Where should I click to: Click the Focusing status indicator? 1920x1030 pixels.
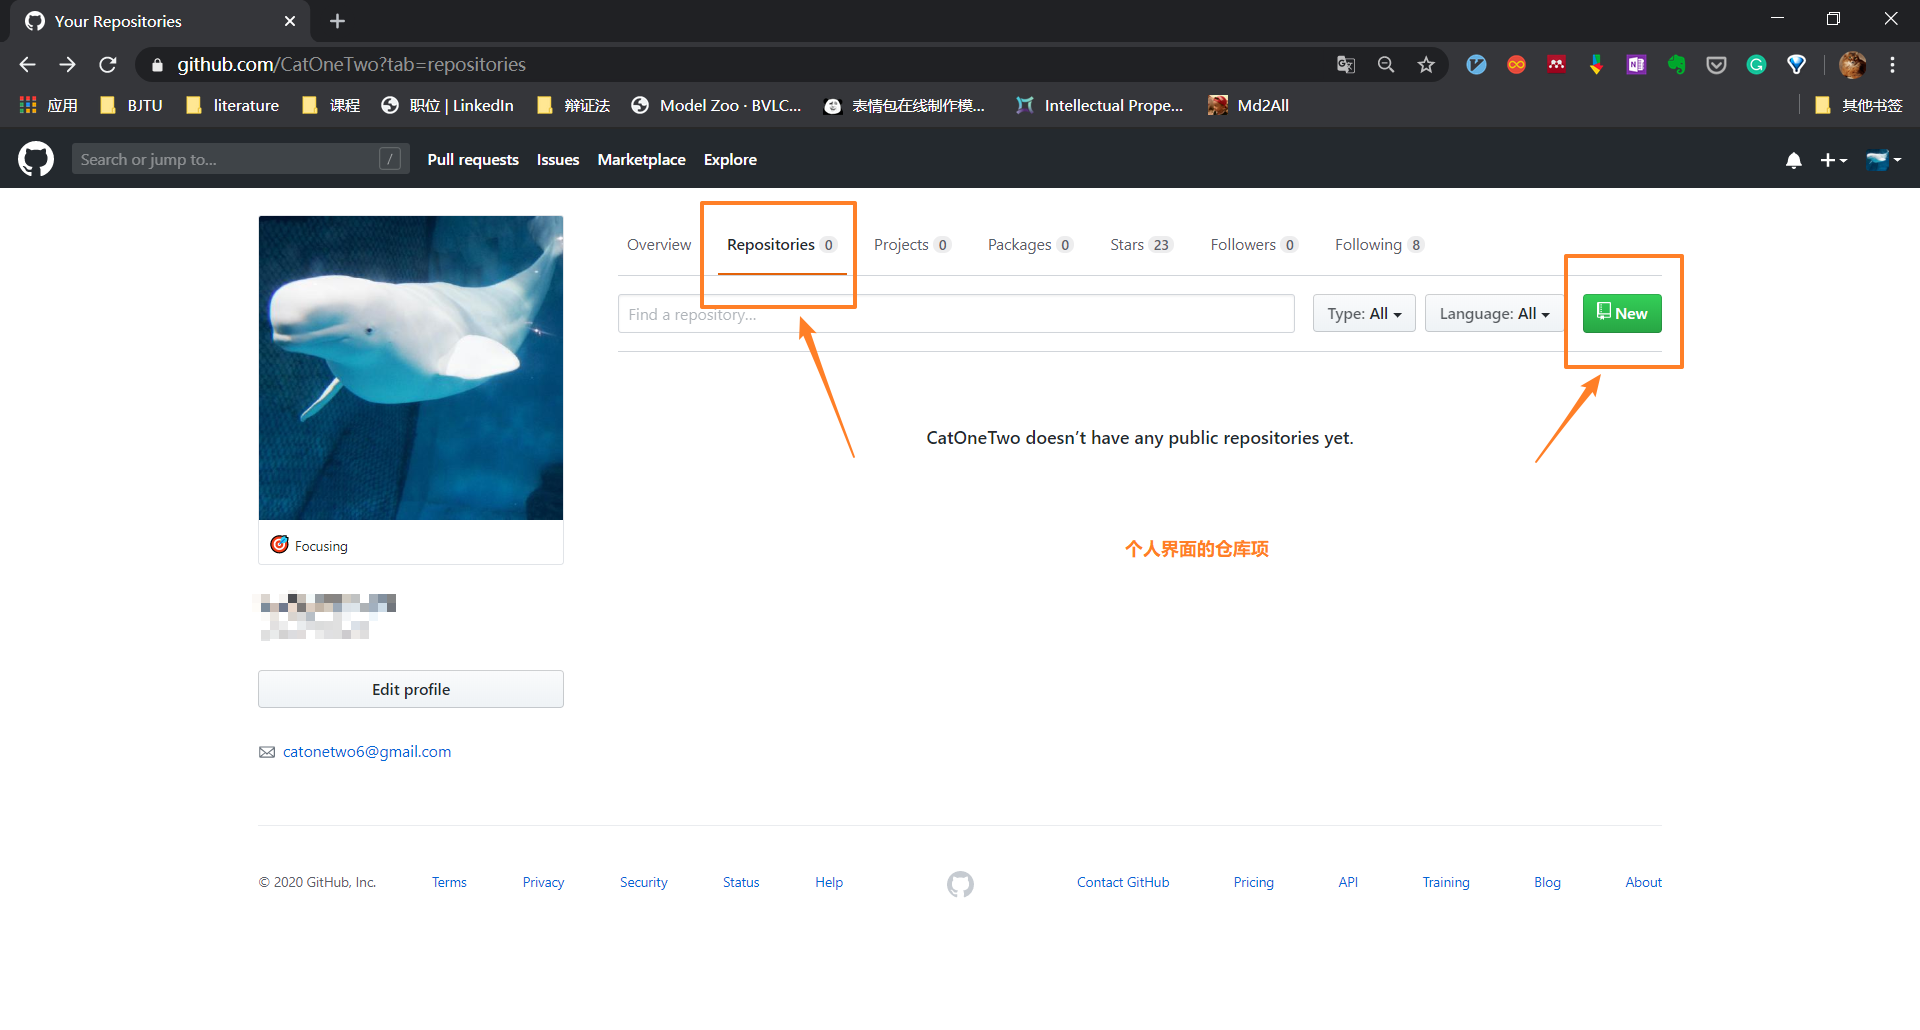pyautogui.click(x=310, y=545)
